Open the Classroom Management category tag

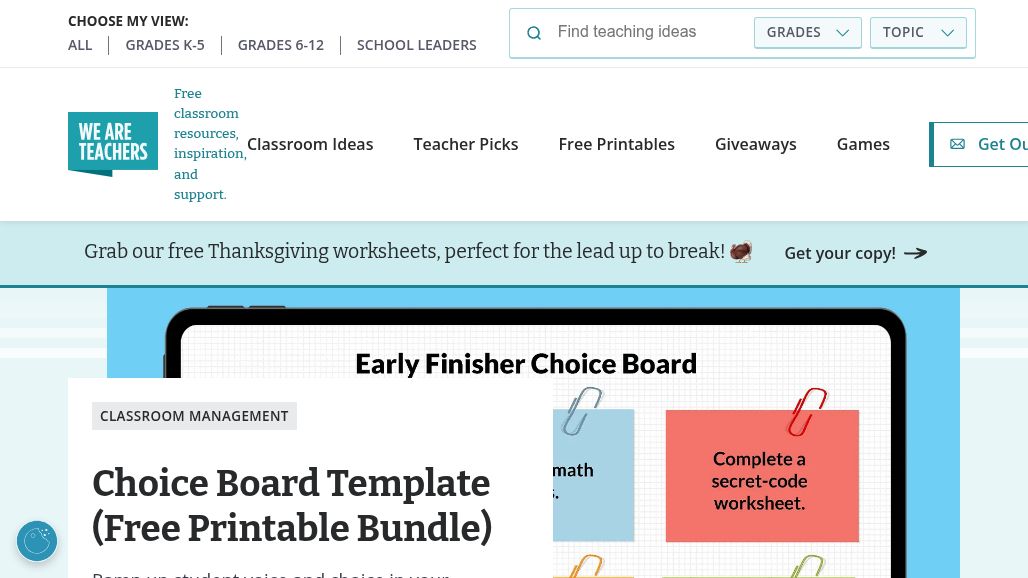194,416
